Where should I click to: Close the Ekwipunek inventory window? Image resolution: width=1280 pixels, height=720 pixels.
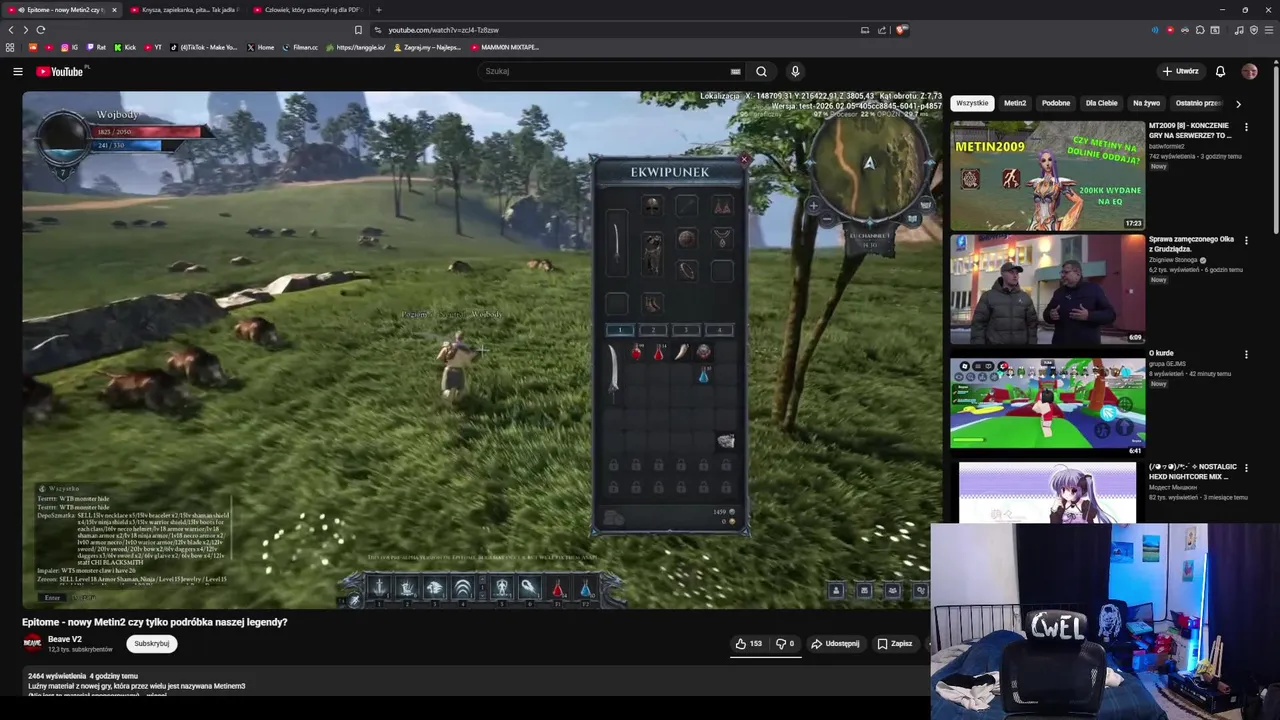pos(744,160)
